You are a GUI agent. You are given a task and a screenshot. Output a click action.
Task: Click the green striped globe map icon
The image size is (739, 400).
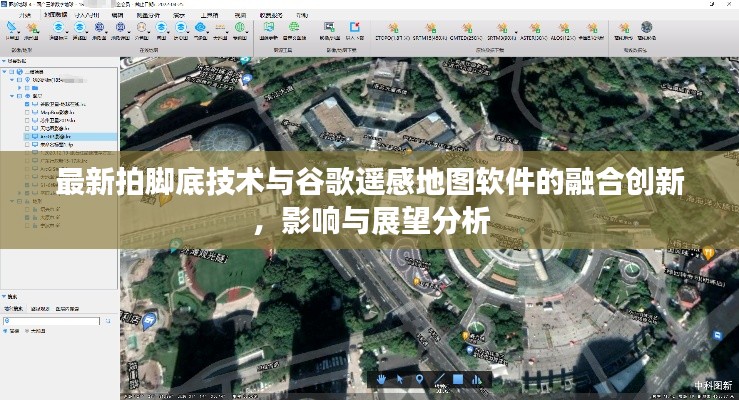[240, 28]
